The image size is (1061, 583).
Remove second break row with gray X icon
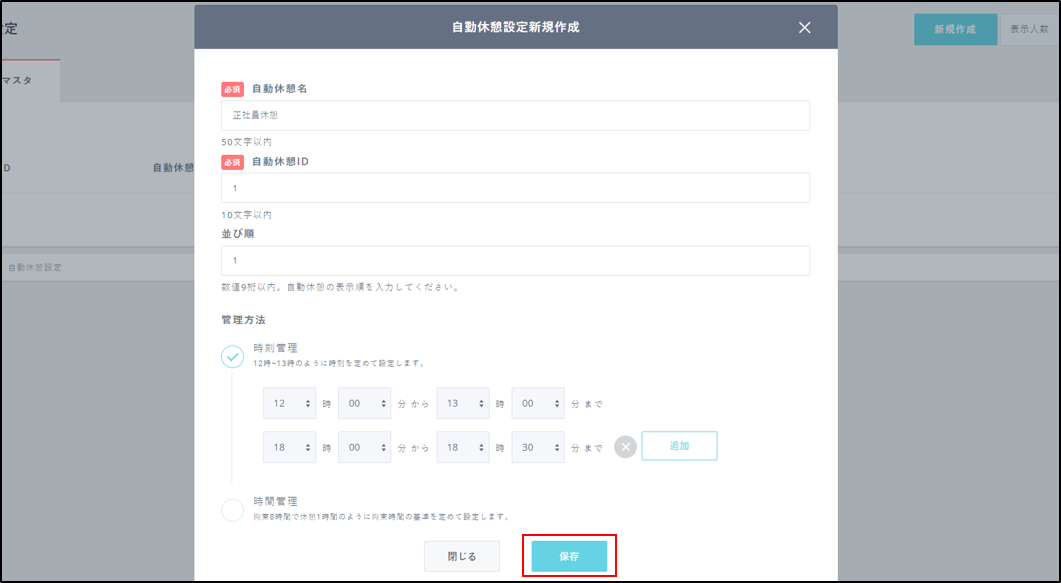pyautogui.click(x=625, y=447)
